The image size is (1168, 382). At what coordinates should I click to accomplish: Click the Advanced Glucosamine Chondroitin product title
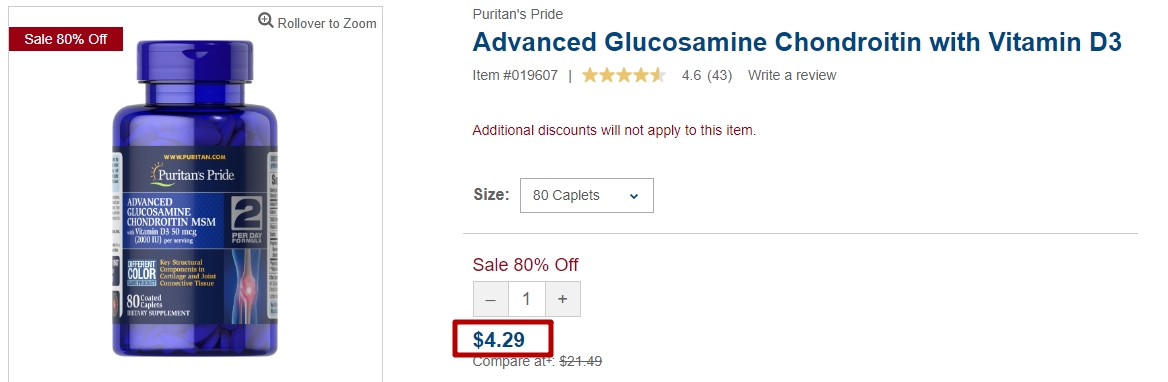(x=797, y=42)
